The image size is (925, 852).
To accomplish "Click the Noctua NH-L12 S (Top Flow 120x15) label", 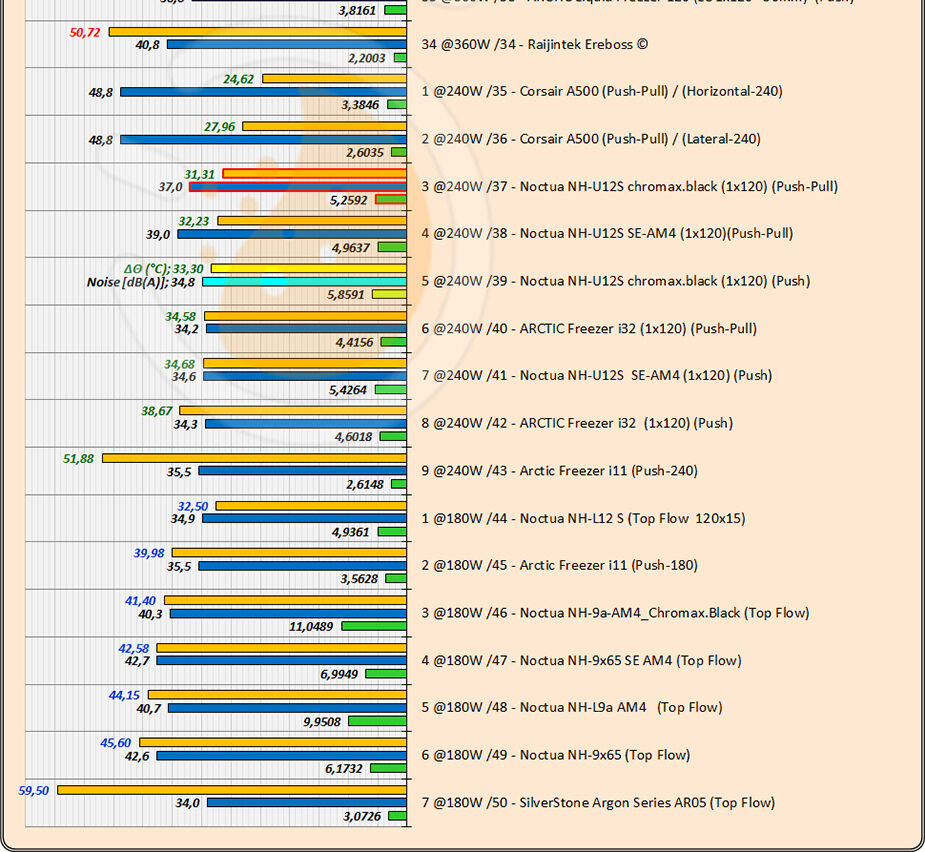I will [x=583, y=519].
